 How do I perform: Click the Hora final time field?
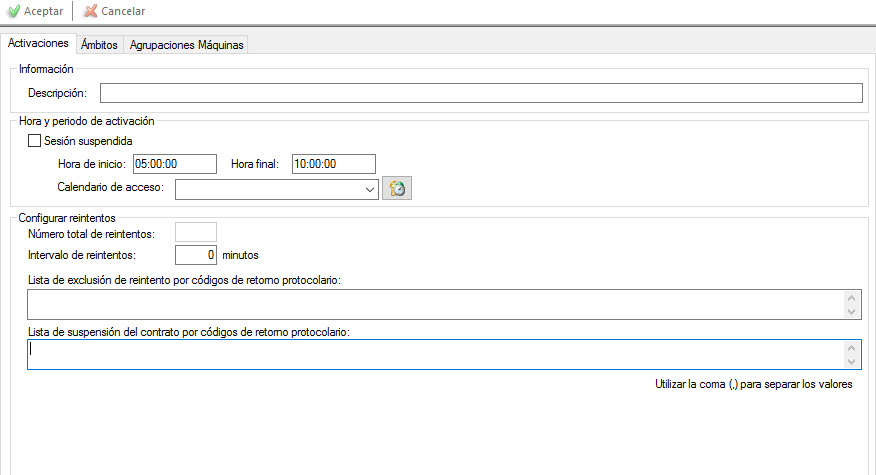[x=333, y=164]
